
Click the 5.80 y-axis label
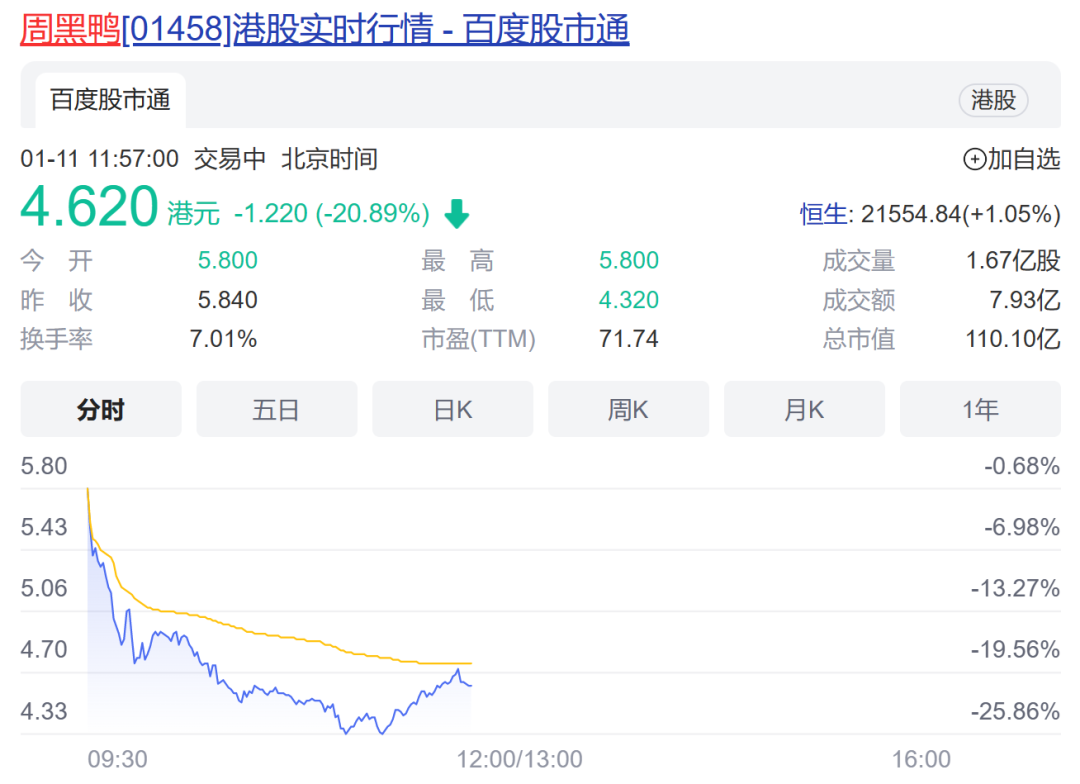pyautogui.click(x=44, y=466)
